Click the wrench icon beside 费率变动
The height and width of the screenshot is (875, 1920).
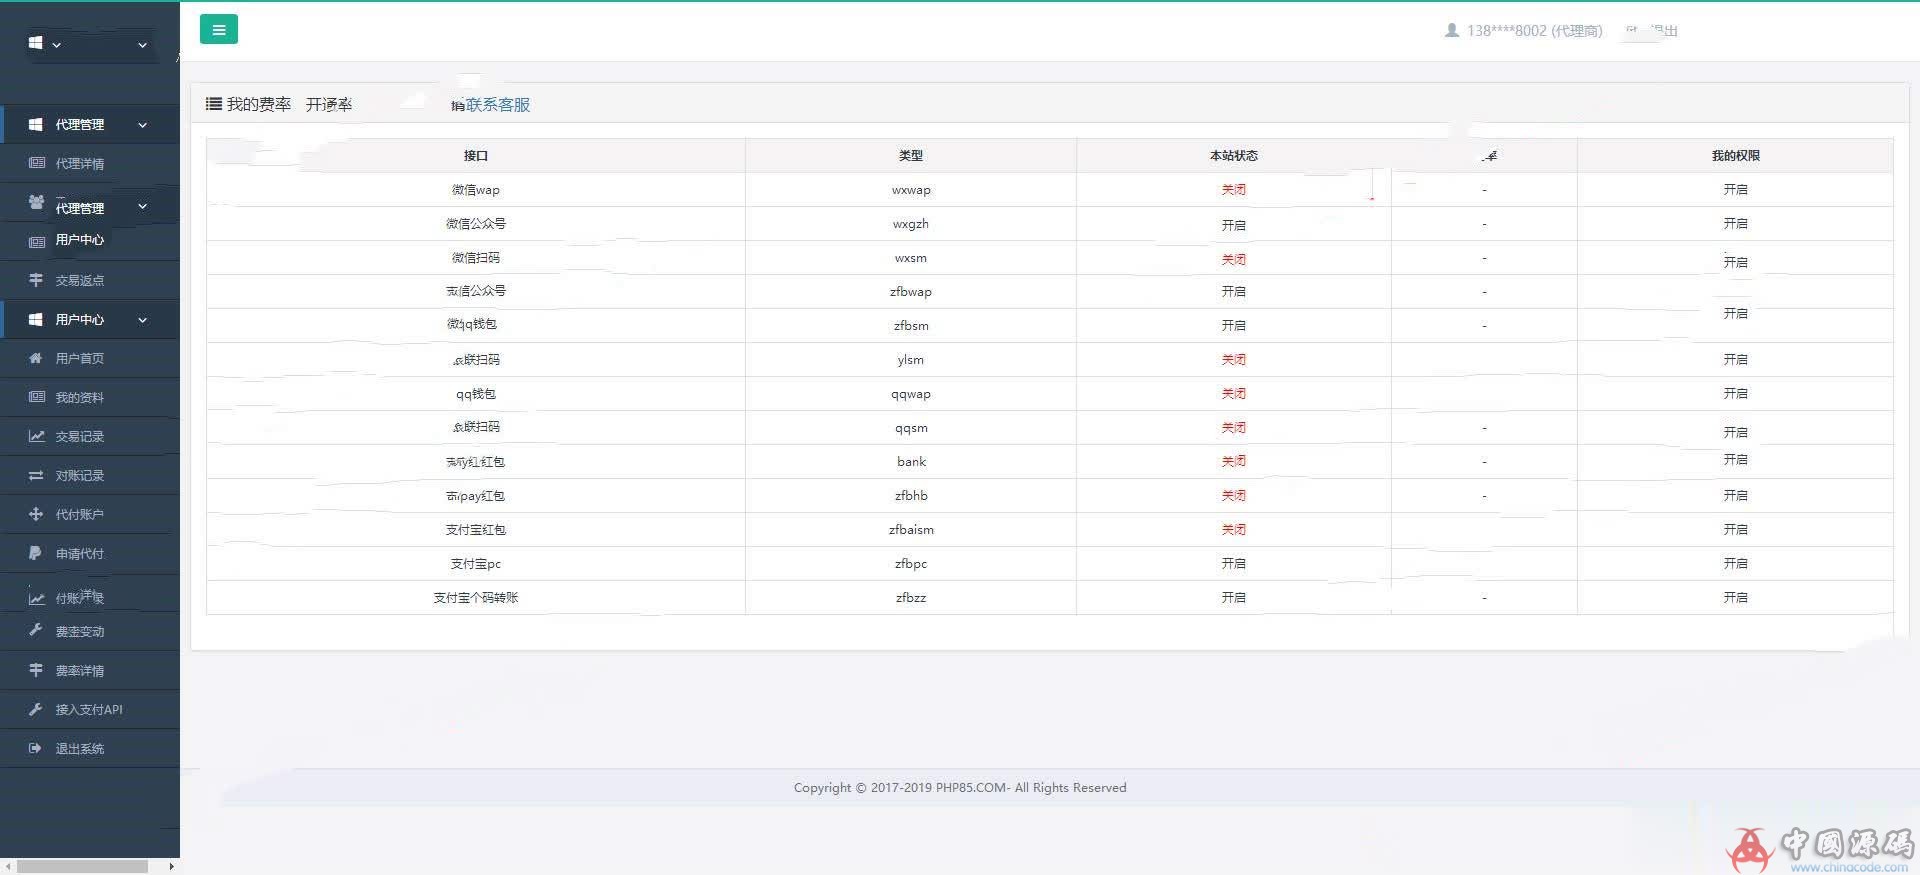[x=36, y=631]
